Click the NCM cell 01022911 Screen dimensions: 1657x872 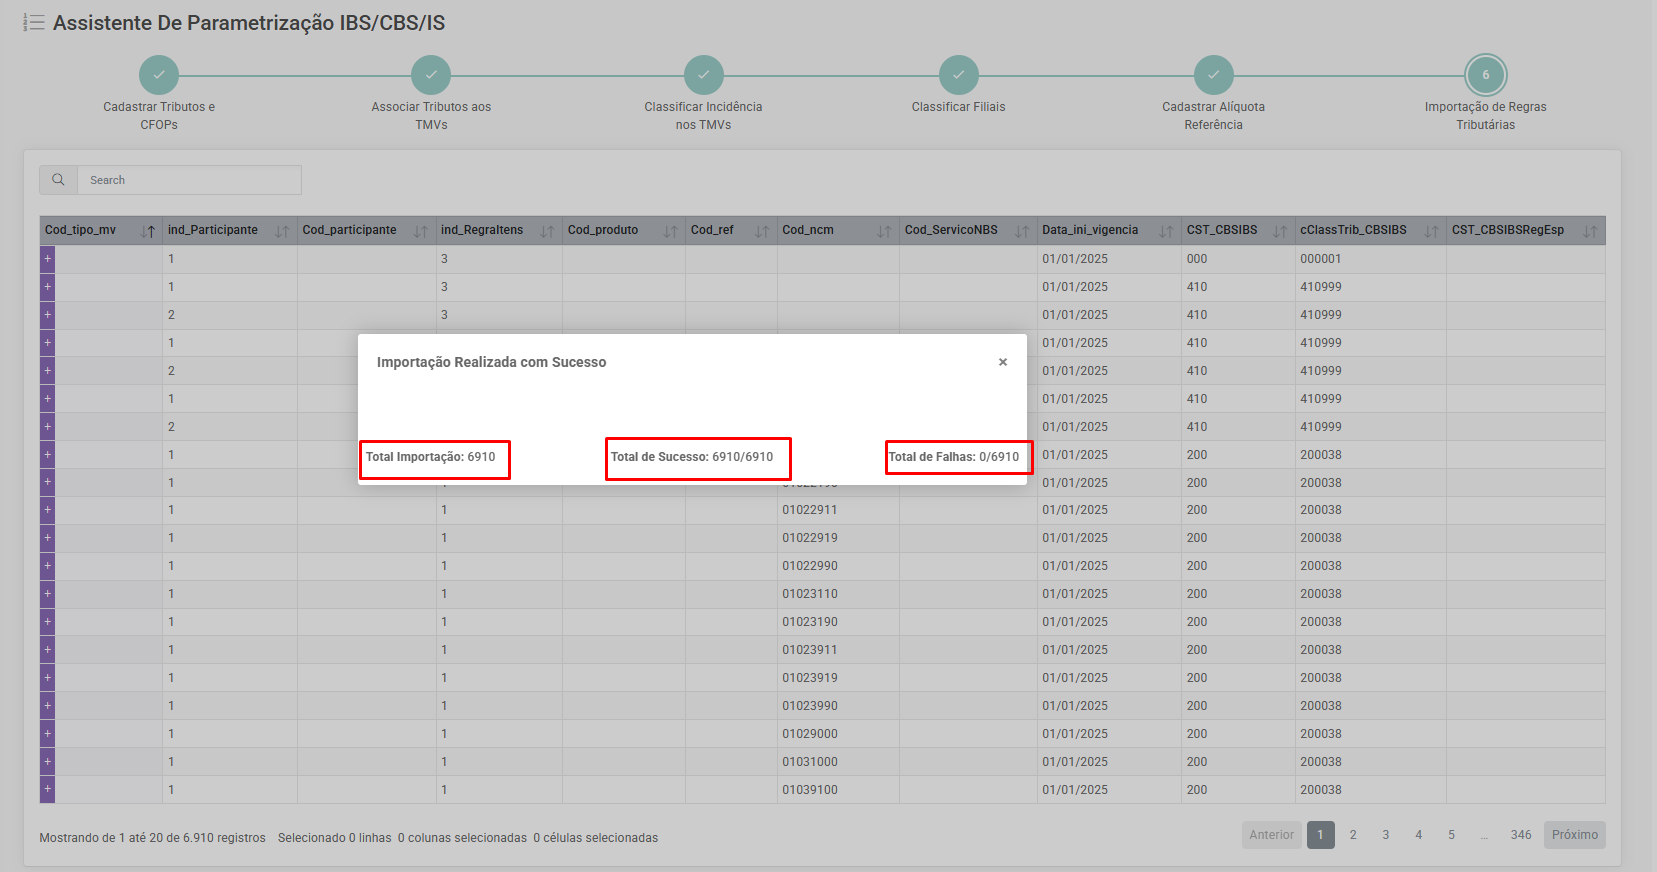pos(810,510)
